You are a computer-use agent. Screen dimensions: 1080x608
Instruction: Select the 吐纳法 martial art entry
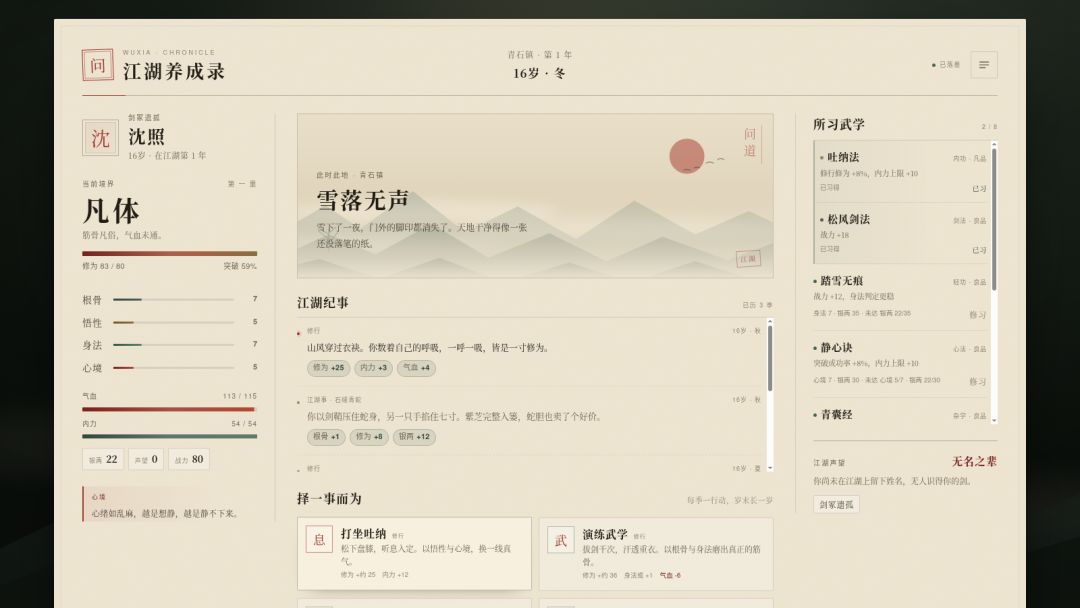click(x=902, y=171)
